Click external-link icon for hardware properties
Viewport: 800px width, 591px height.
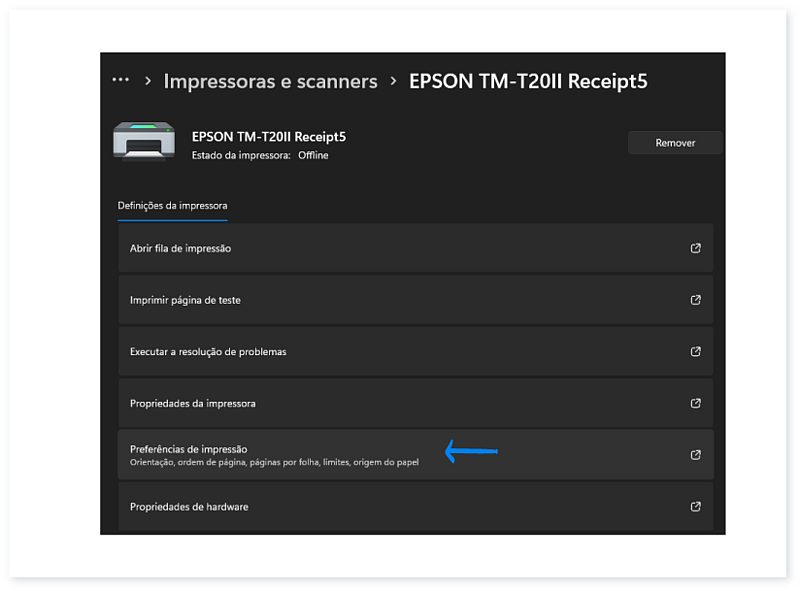click(696, 507)
